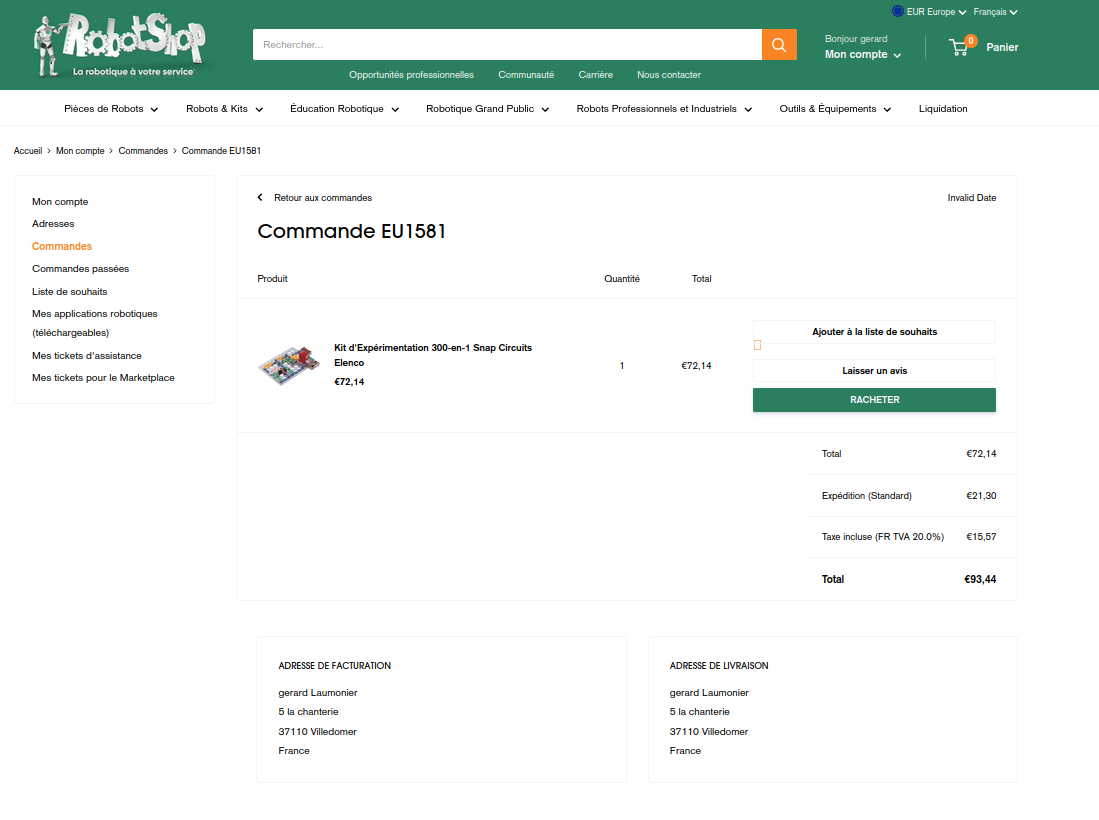
Task: Click the orange search magnifier button
Action: pos(779,45)
